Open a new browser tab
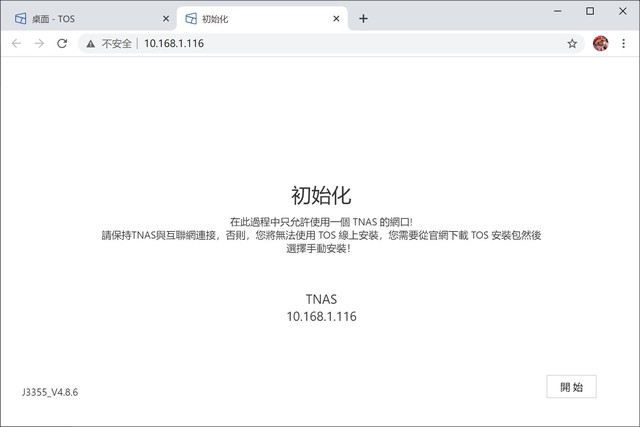640x427 pixels. point(363,19)
